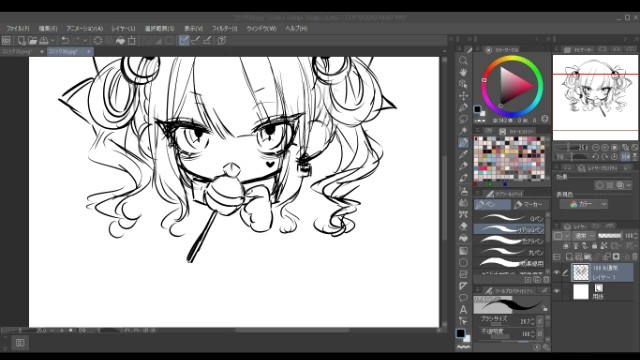The image size is (640, 360).
Task: Toggle snap to grid command bar icon
Action: coord(207,40)
